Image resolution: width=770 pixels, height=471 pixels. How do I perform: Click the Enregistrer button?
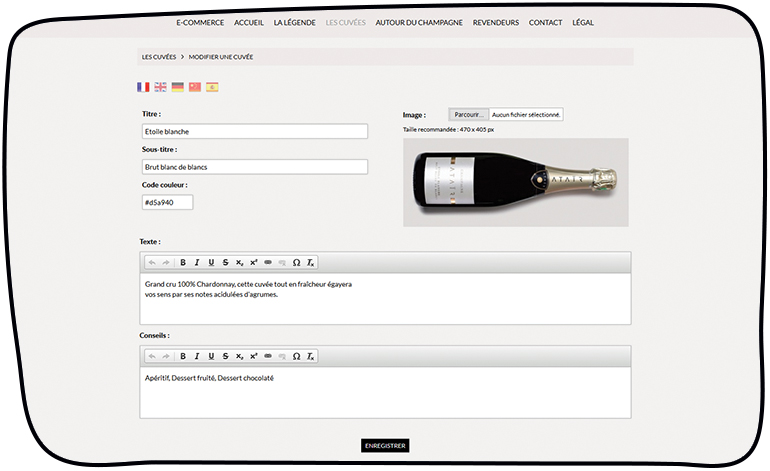pyautogui.click(x=385, y=446)
